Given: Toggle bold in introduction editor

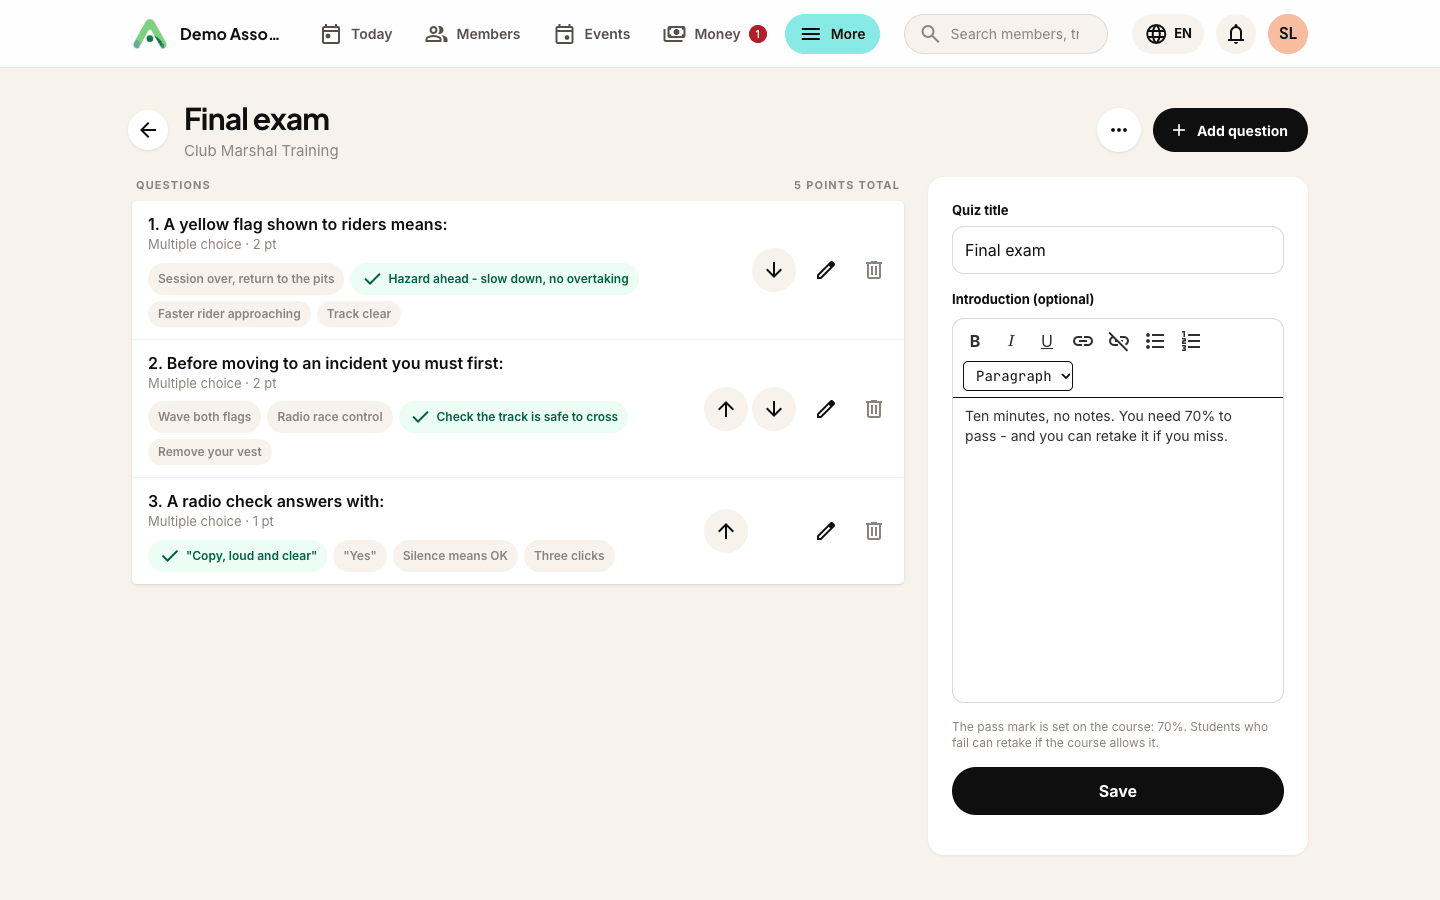Looking at the screenshot, I should (975, 341).
